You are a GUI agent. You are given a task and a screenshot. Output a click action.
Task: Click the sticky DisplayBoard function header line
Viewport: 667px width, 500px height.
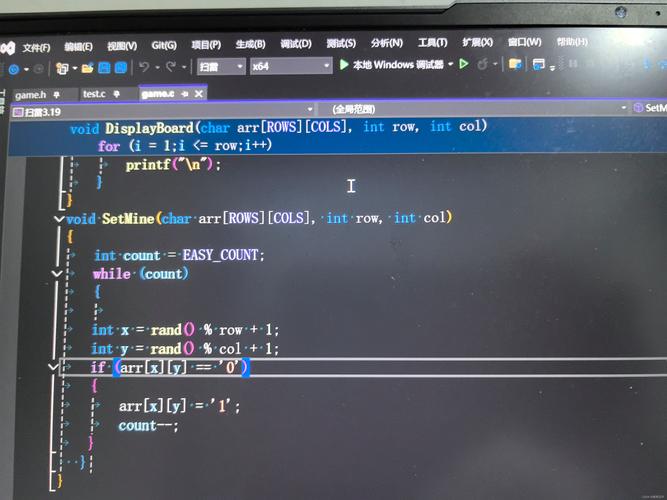tap(279, 127)
